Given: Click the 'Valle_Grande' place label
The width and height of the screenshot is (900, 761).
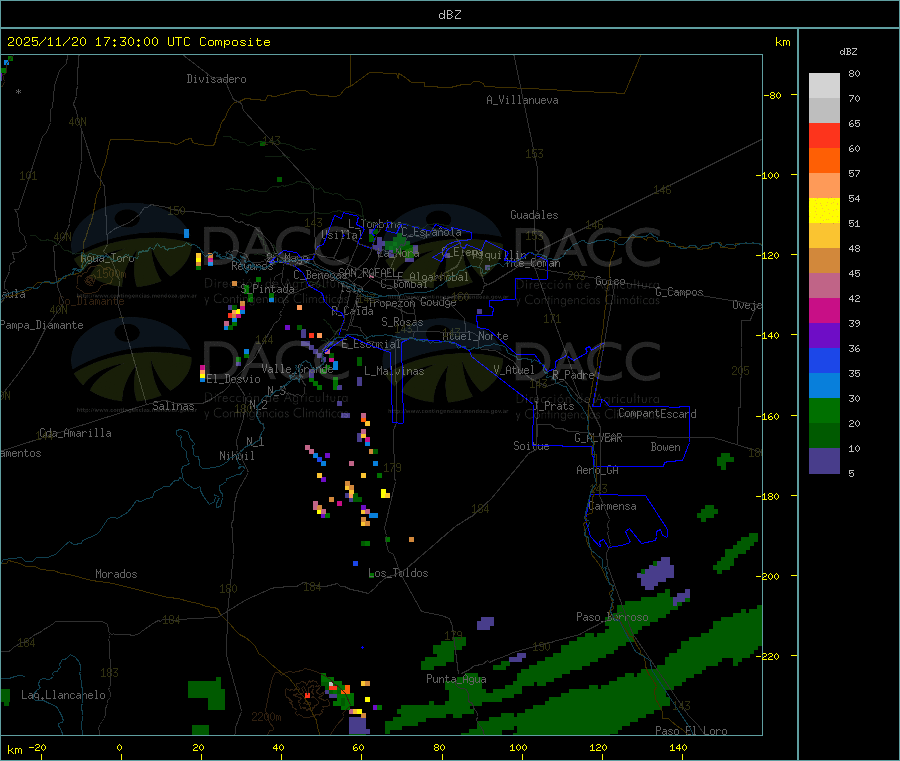Looking at the screenshot, I should (297, 368).
